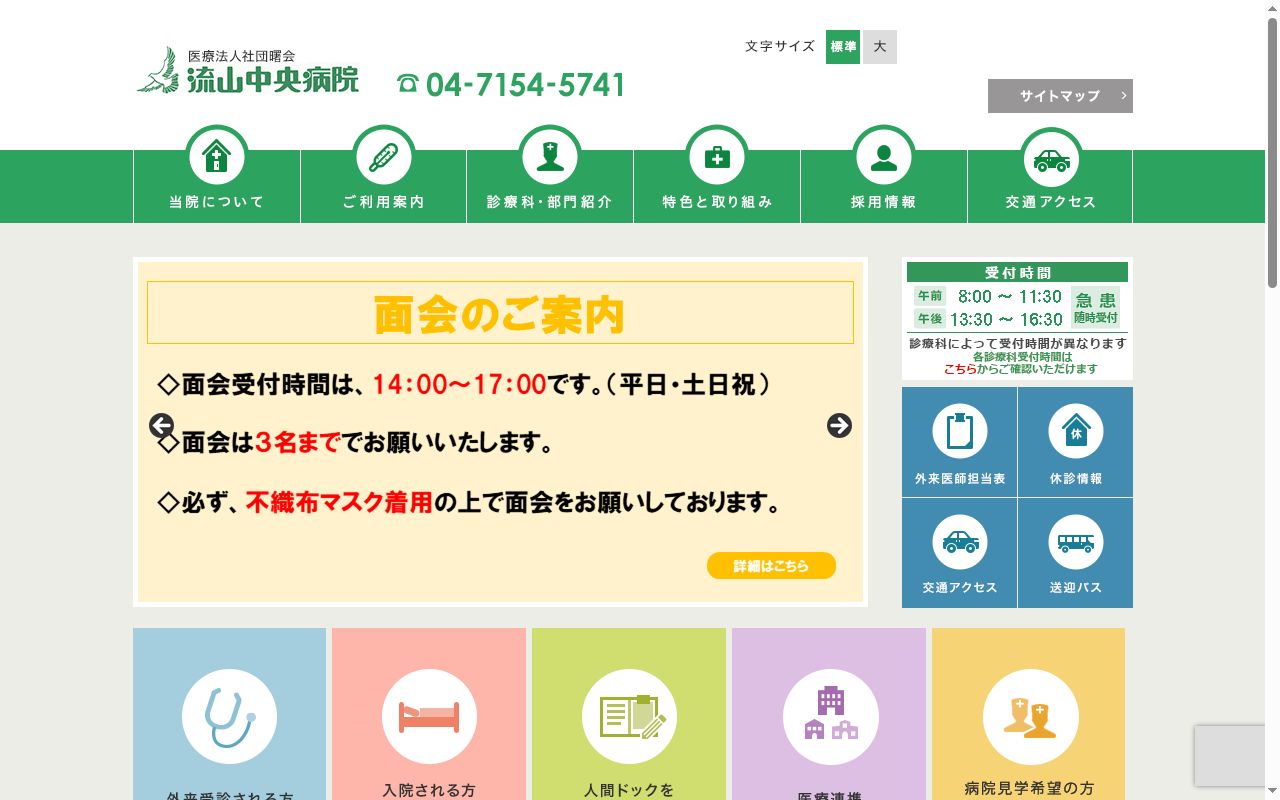Image resolution: width=1280 pixels, height=800 pixels.
Task: Select 診療科・部門紹介 menu label
Action: pos(550,202)
